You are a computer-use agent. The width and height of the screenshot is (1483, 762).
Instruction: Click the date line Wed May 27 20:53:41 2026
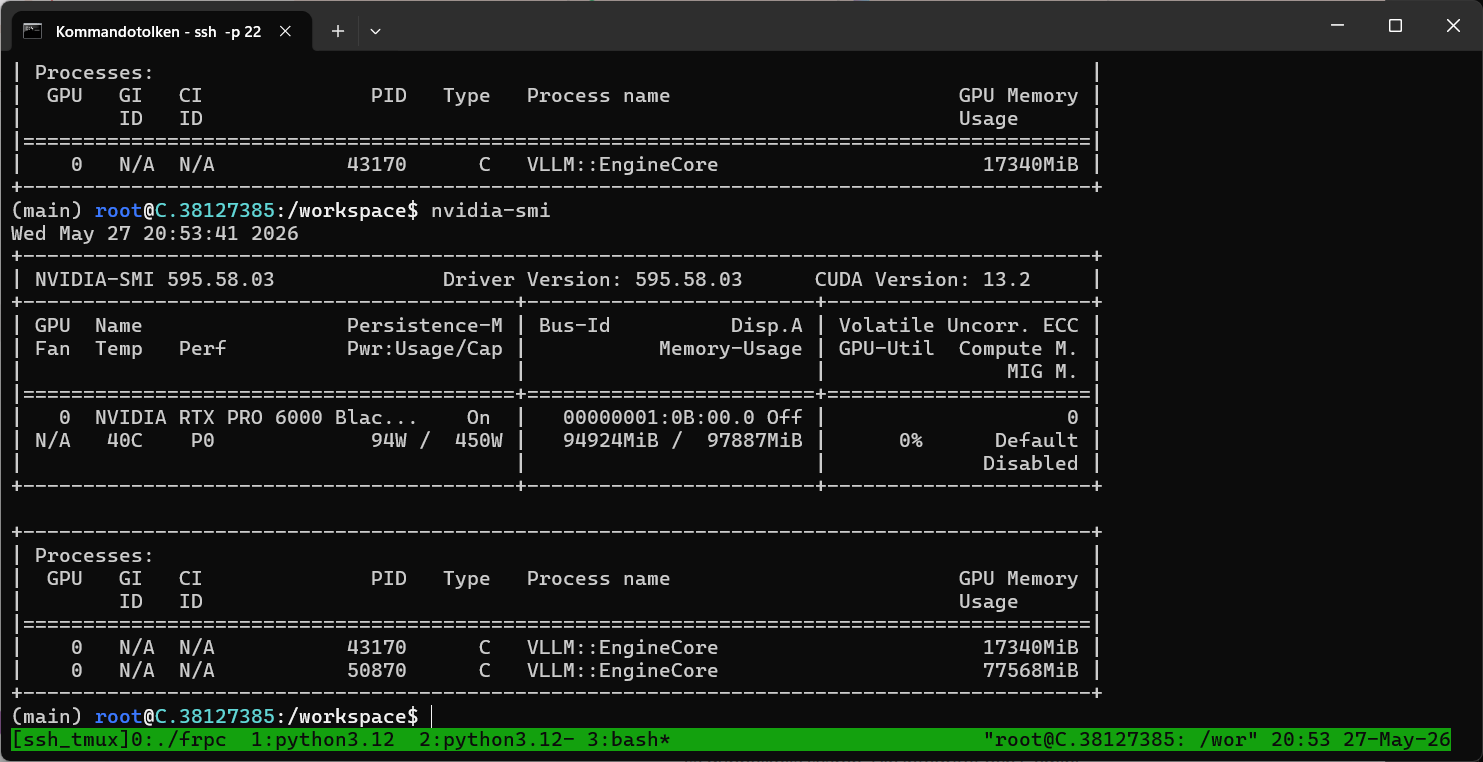coord(155,234)
